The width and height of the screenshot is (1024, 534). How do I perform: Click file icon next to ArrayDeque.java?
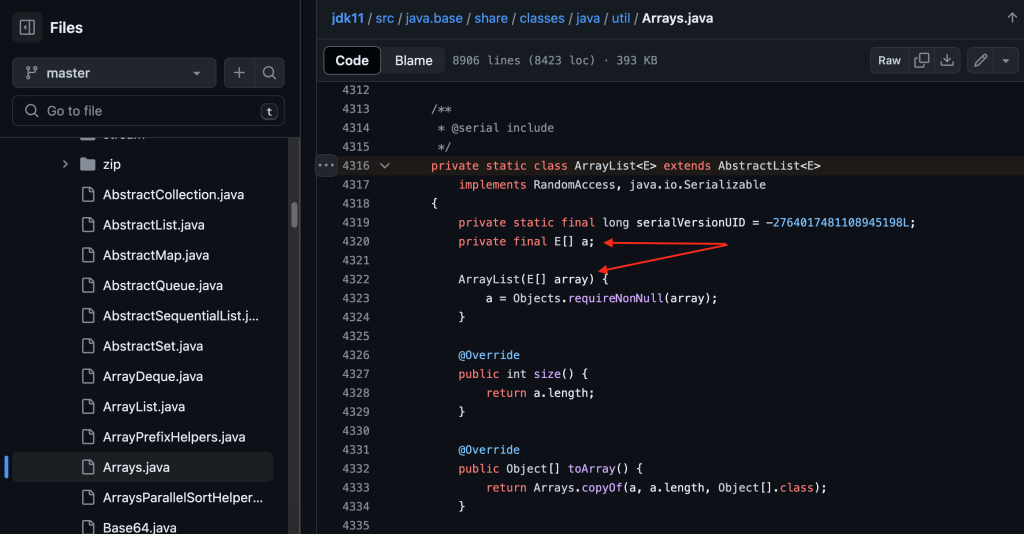(x=88, y=377)
